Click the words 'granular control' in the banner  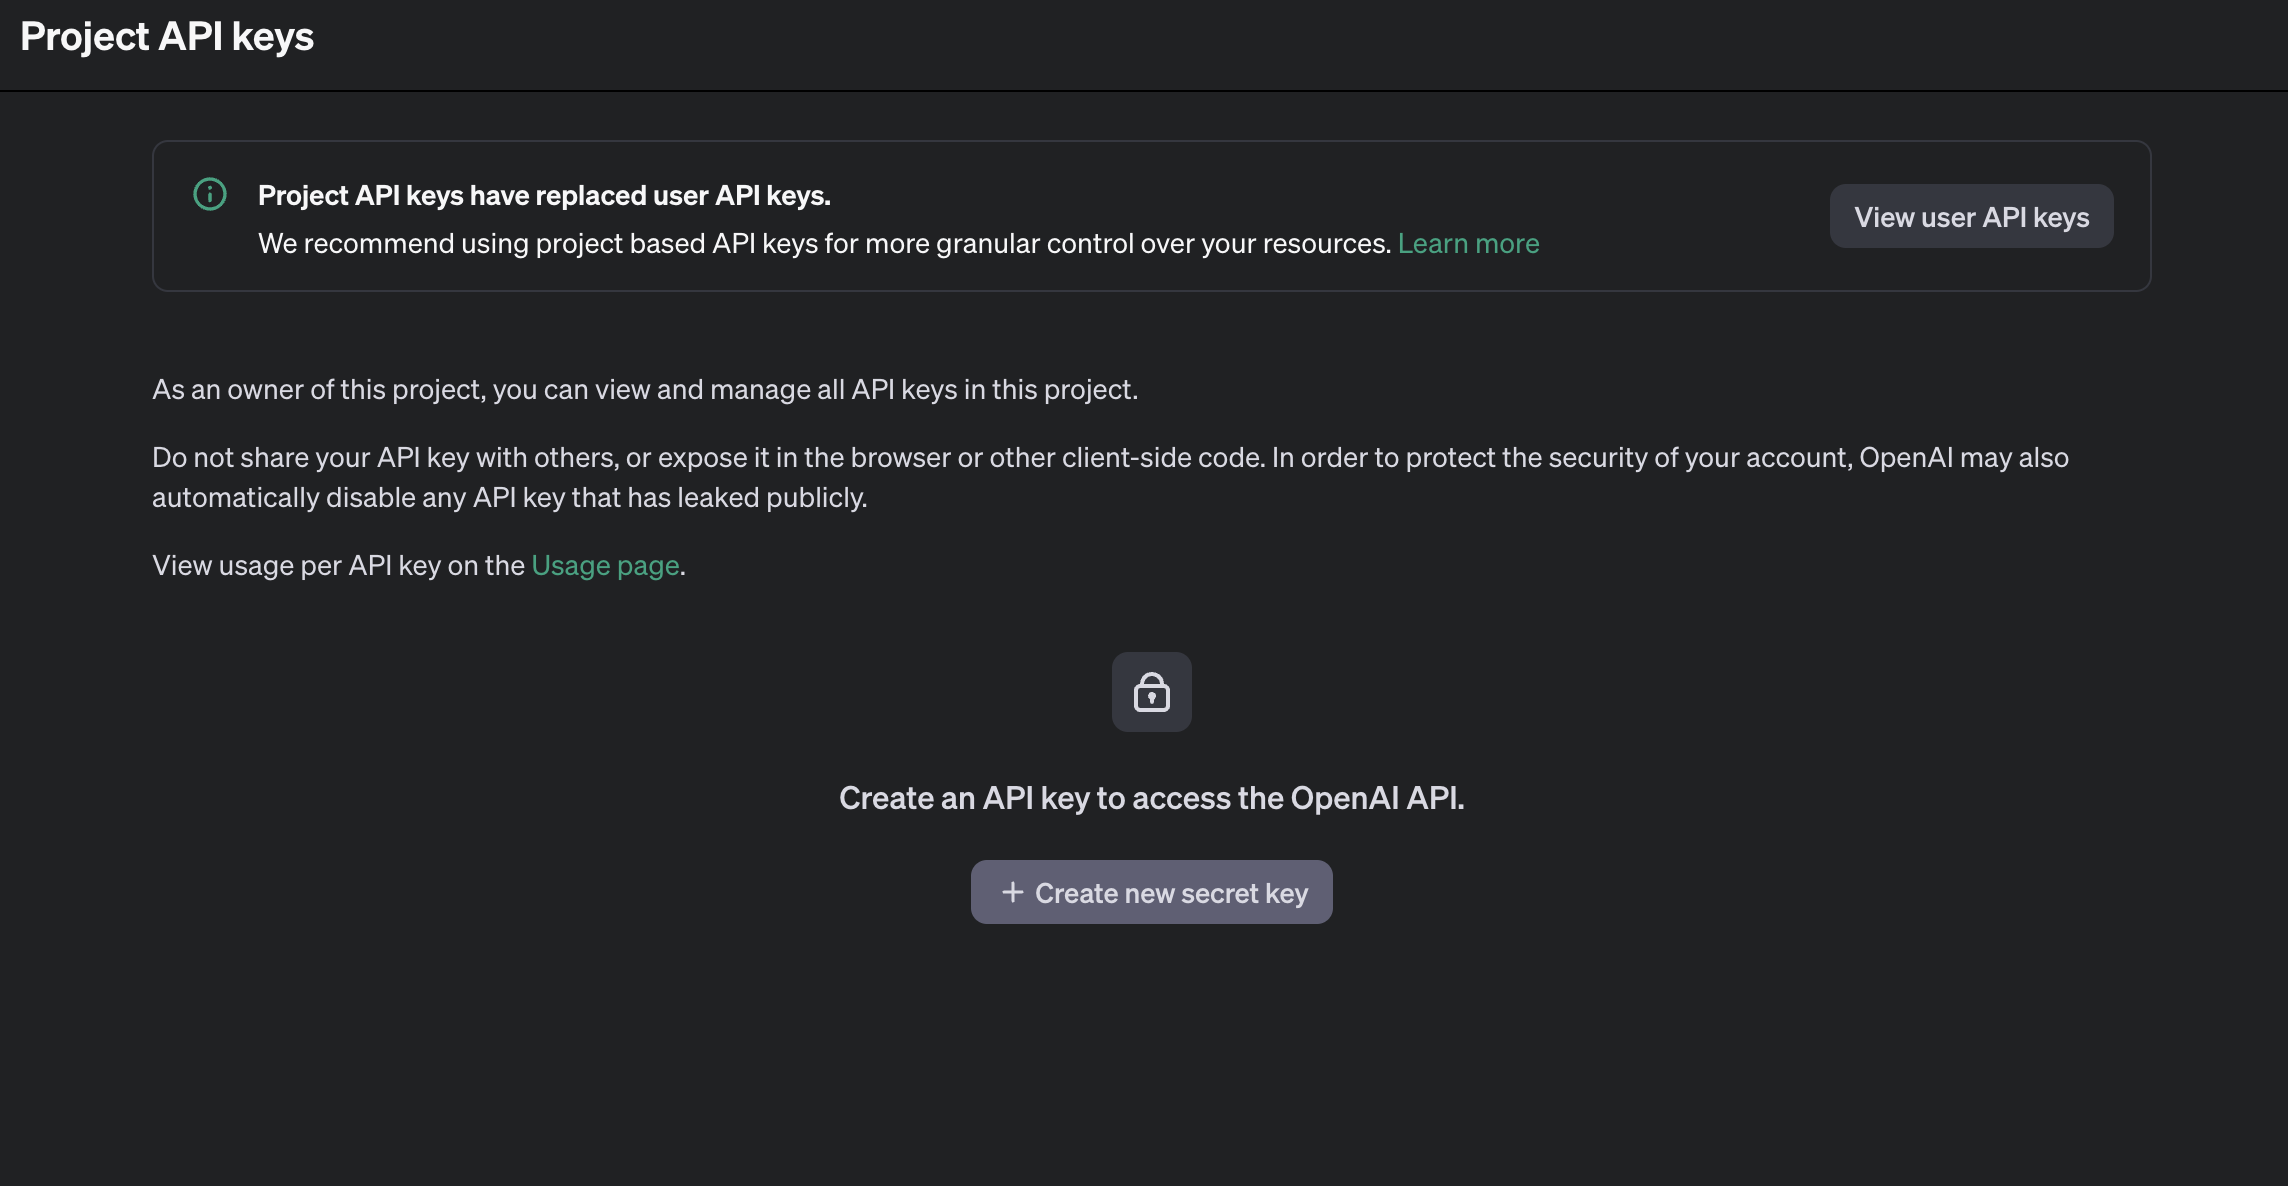coord(1034,244)
